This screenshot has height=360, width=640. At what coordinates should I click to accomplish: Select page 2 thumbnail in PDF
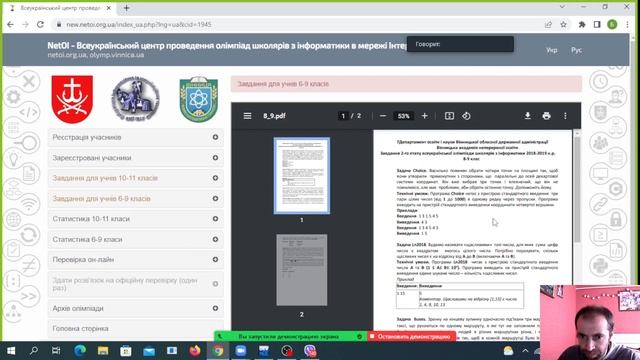(x=302, y=270)
